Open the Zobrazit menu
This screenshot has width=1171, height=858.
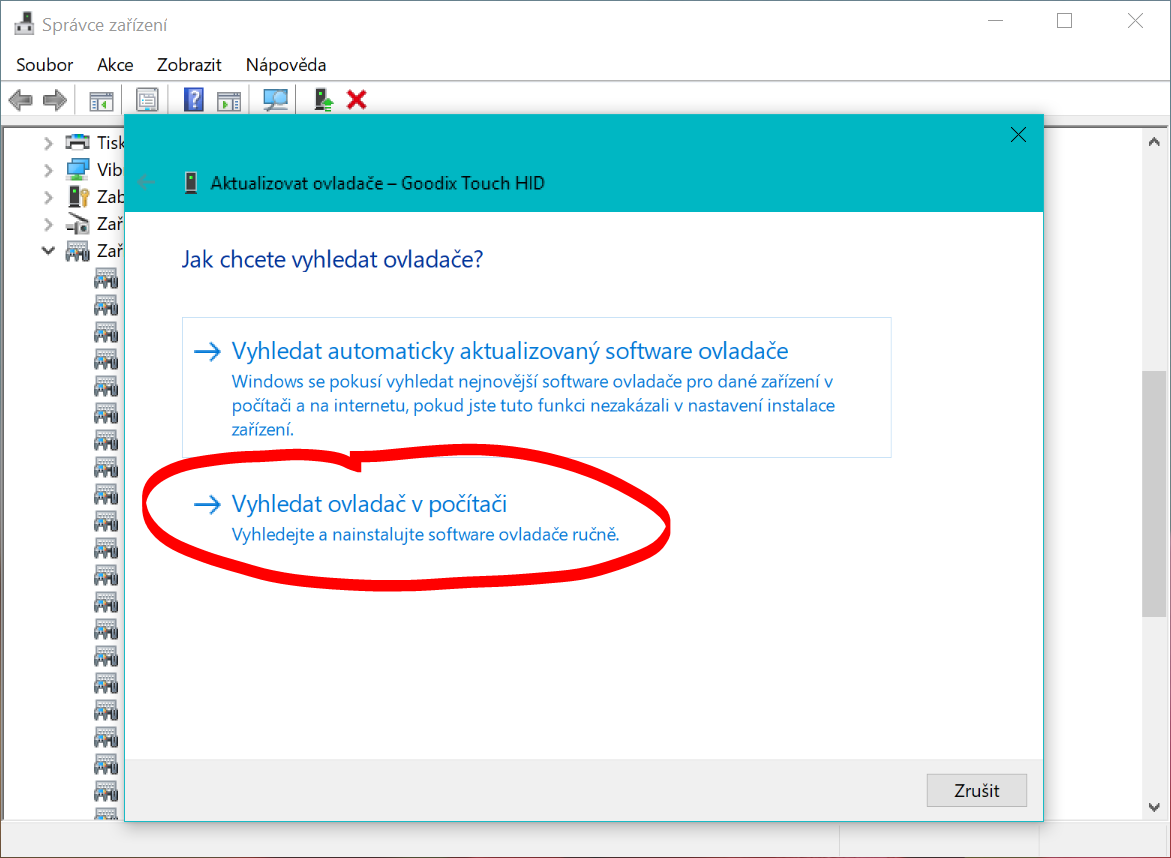189,65
